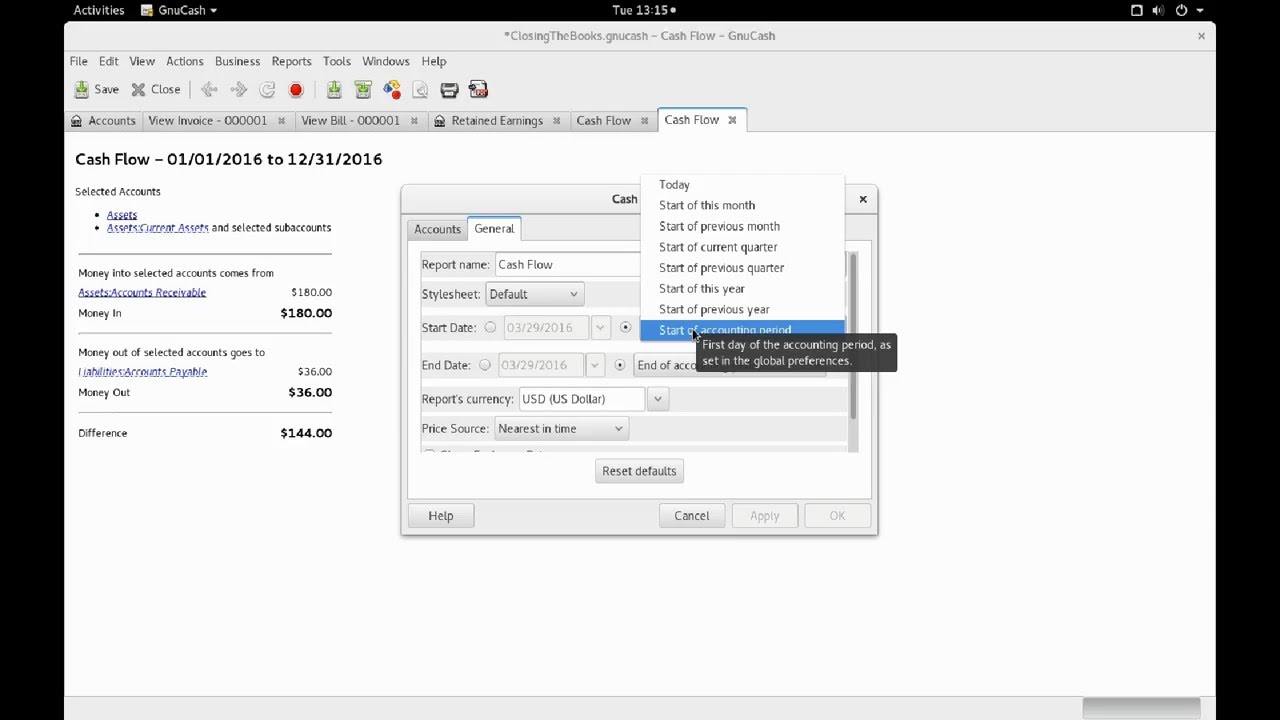Click the Report name input field
1280x720 pixels.
(x=567, y=265)
